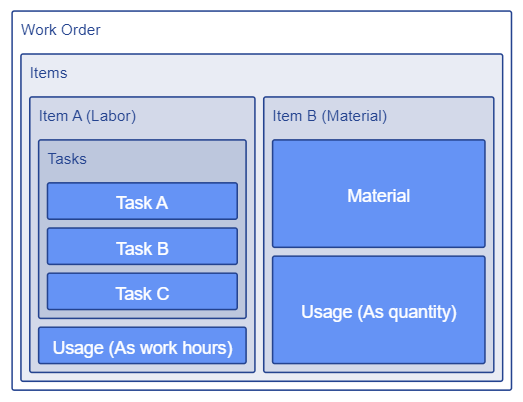
Task: Click the Work Order title text
Action: (x=61, y=30)
